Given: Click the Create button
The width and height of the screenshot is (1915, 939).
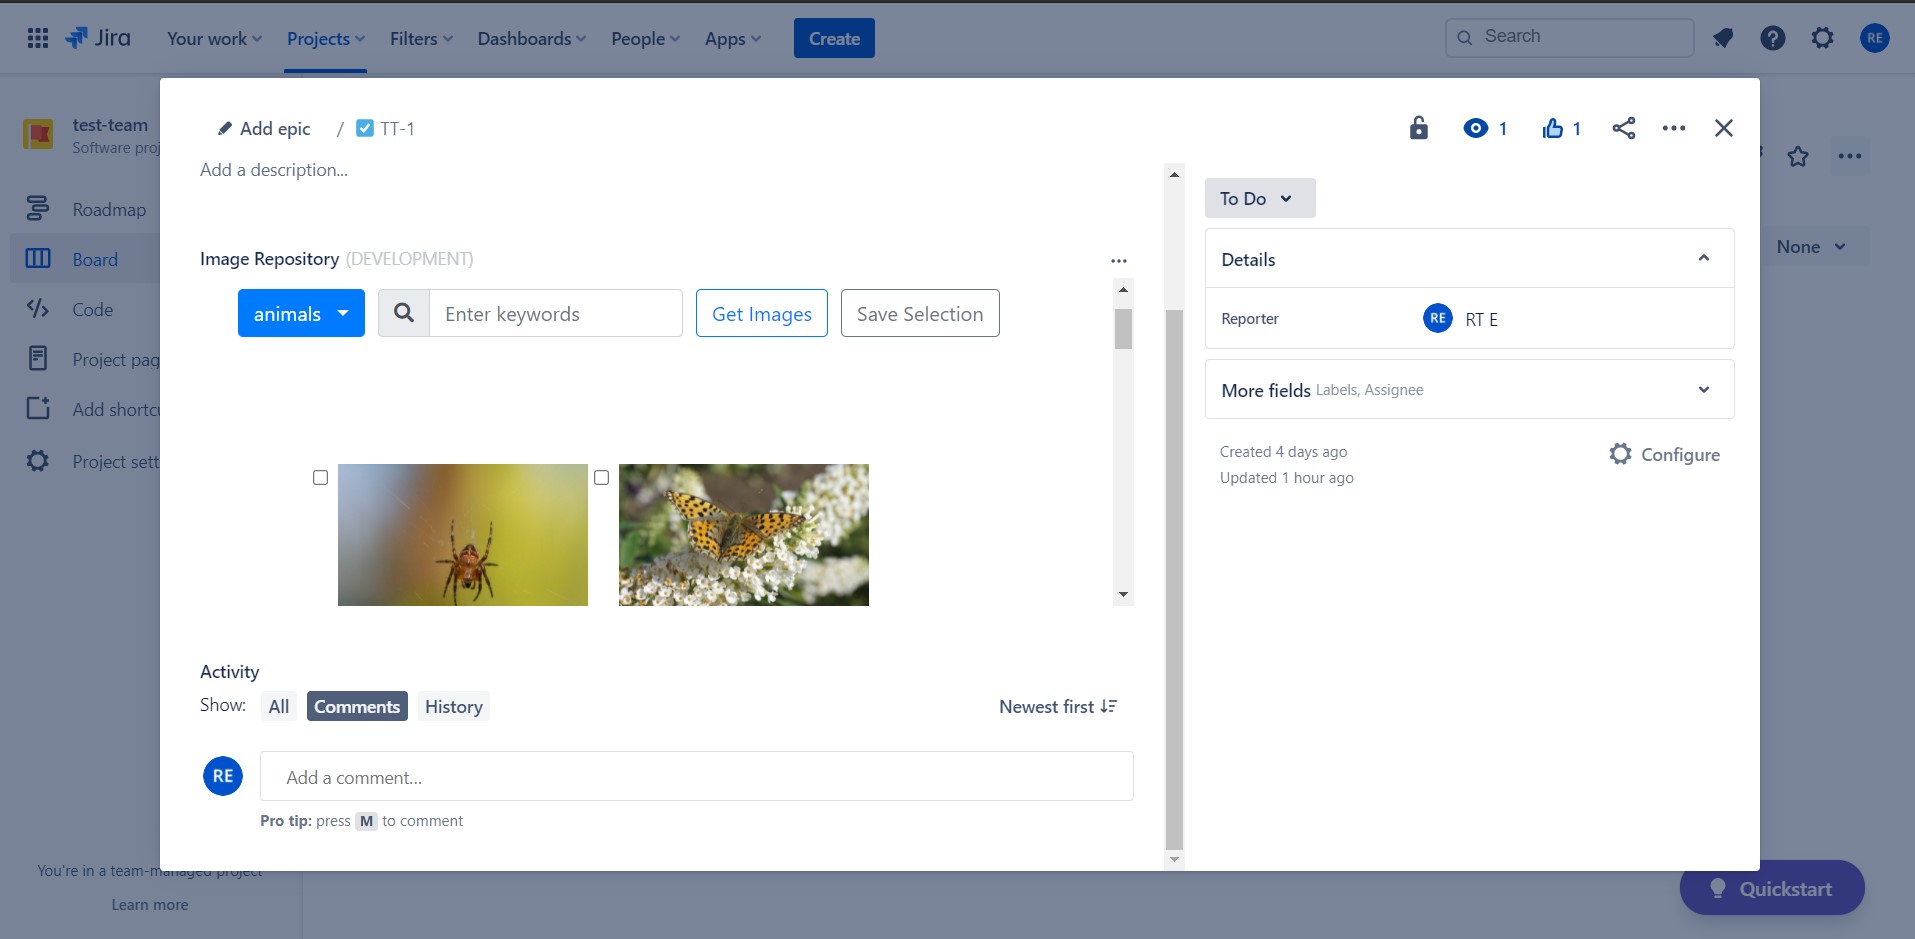Looking at the screenshot, I should (x=834, y=38).
